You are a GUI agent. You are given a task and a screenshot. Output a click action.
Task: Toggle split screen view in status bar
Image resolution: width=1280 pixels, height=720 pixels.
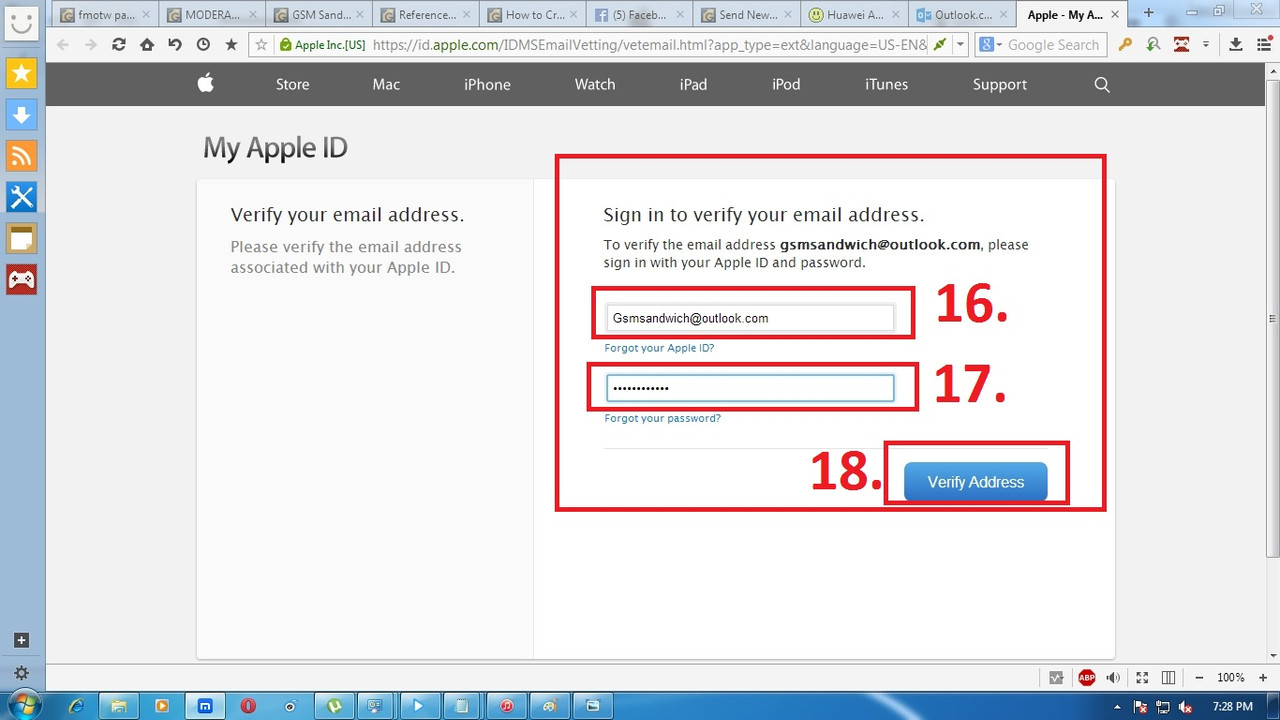click(1168, 678)
